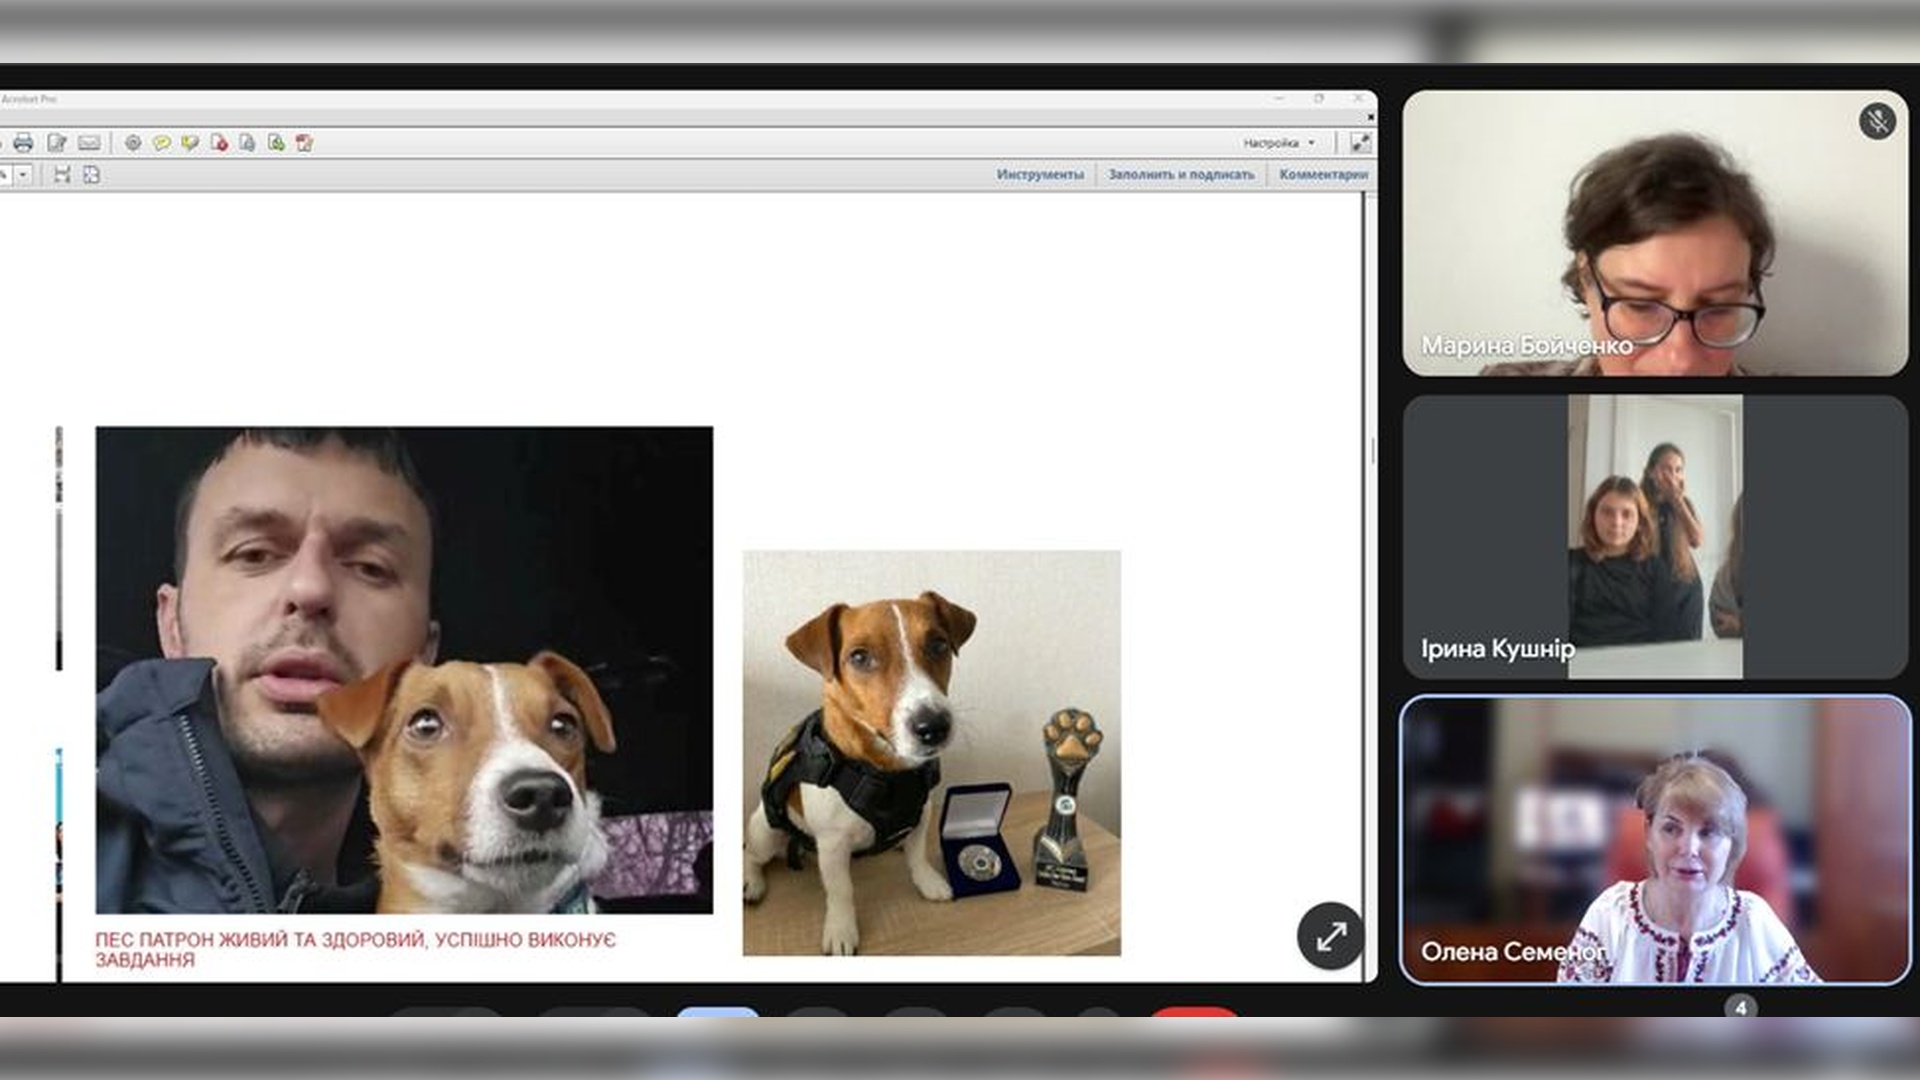Open the zoom level dropdown arrow
The image size is (1920, 1080).
pyautogui.click(x=23, y=175)
